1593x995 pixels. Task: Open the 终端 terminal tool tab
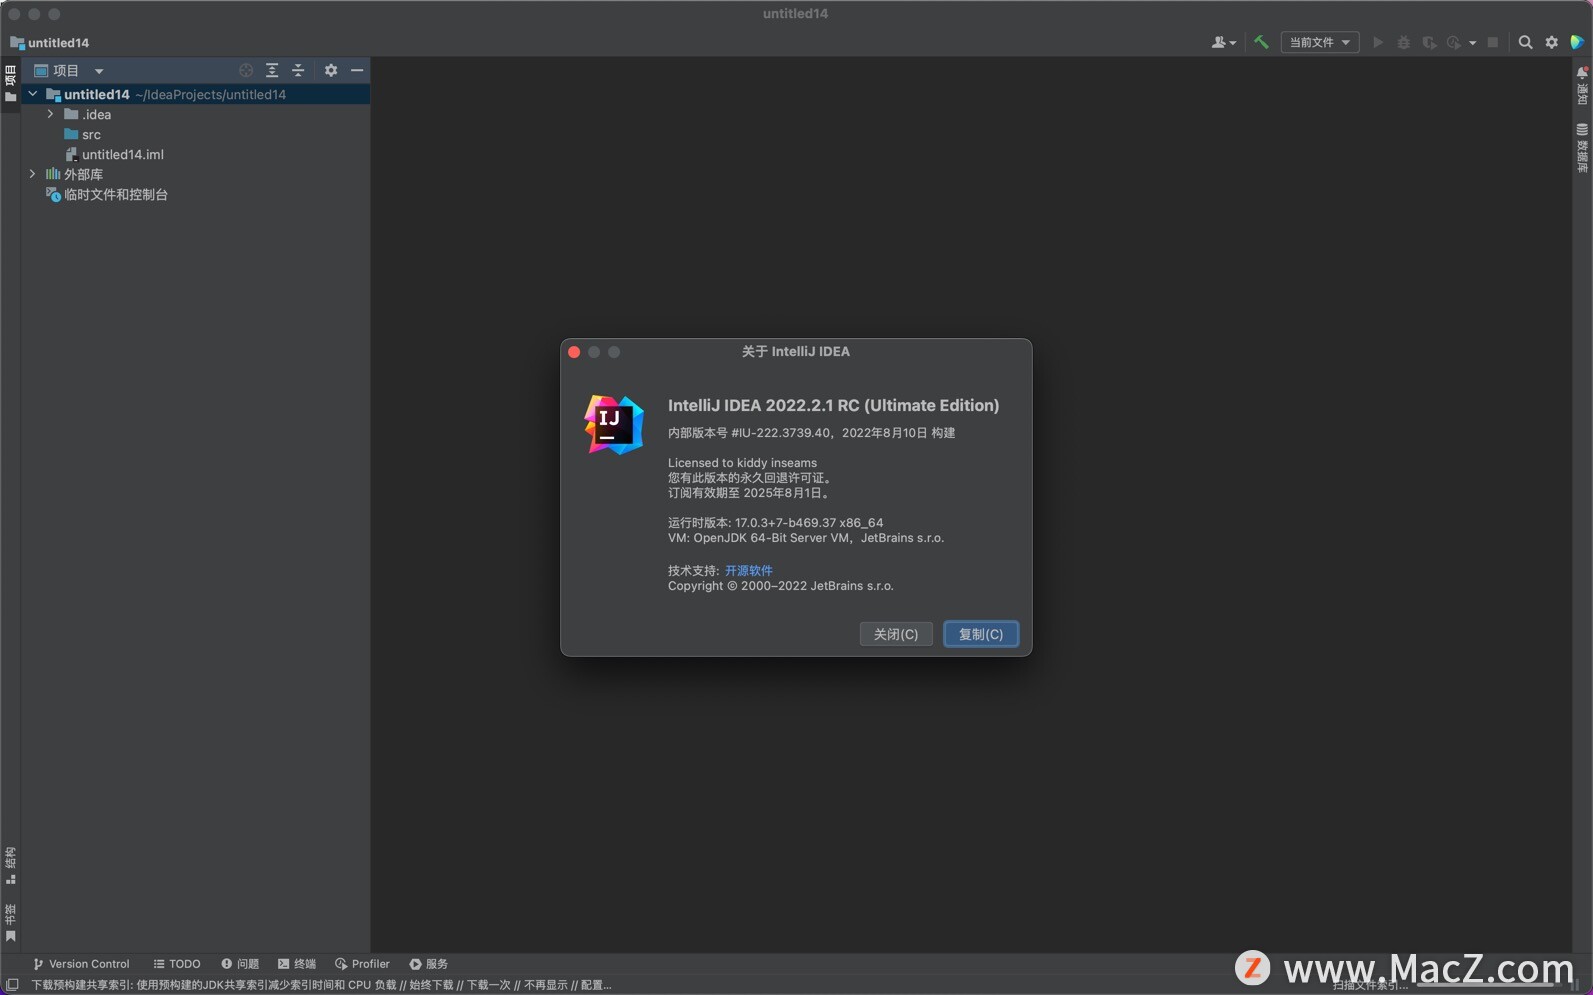point(297,964)
